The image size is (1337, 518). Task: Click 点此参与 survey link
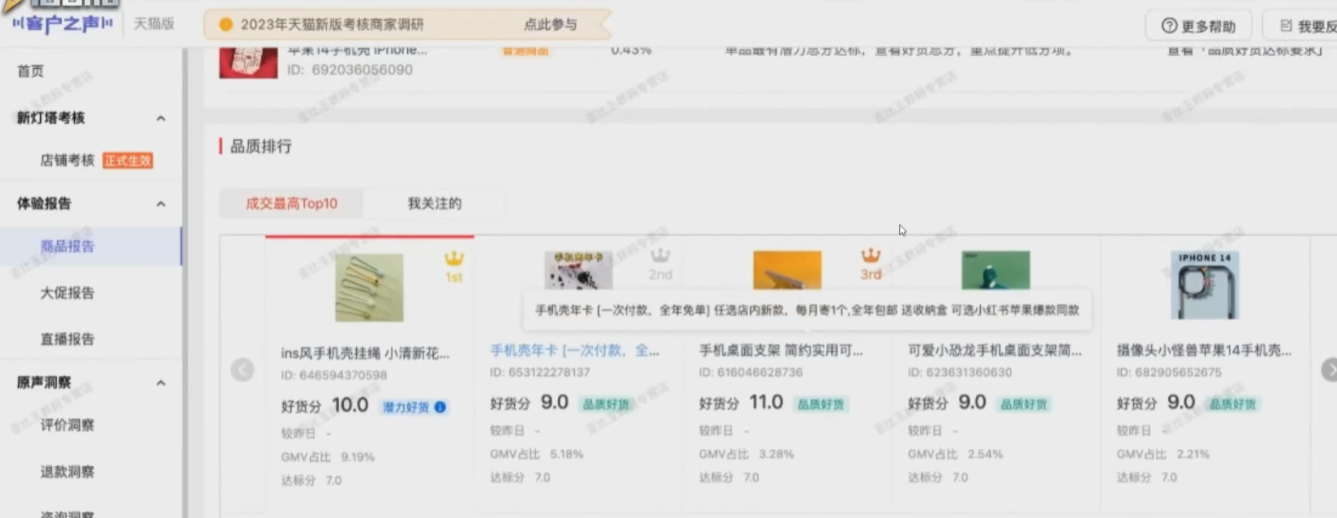click(x=550, y=24)
